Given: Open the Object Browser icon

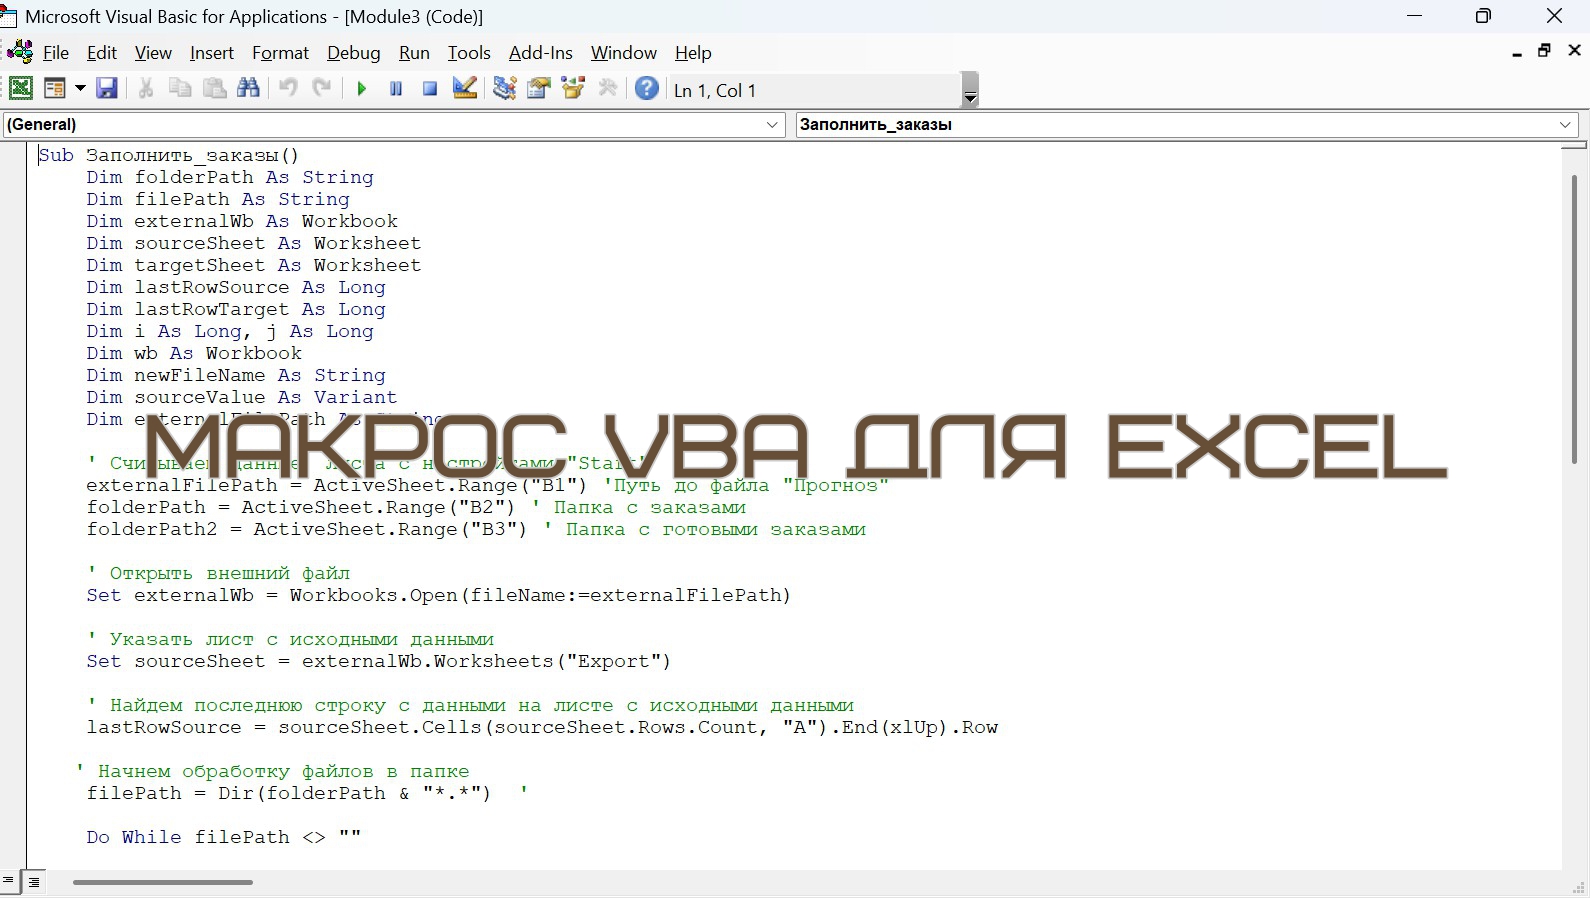Looking at the screenshot, I should click(573, 89).
